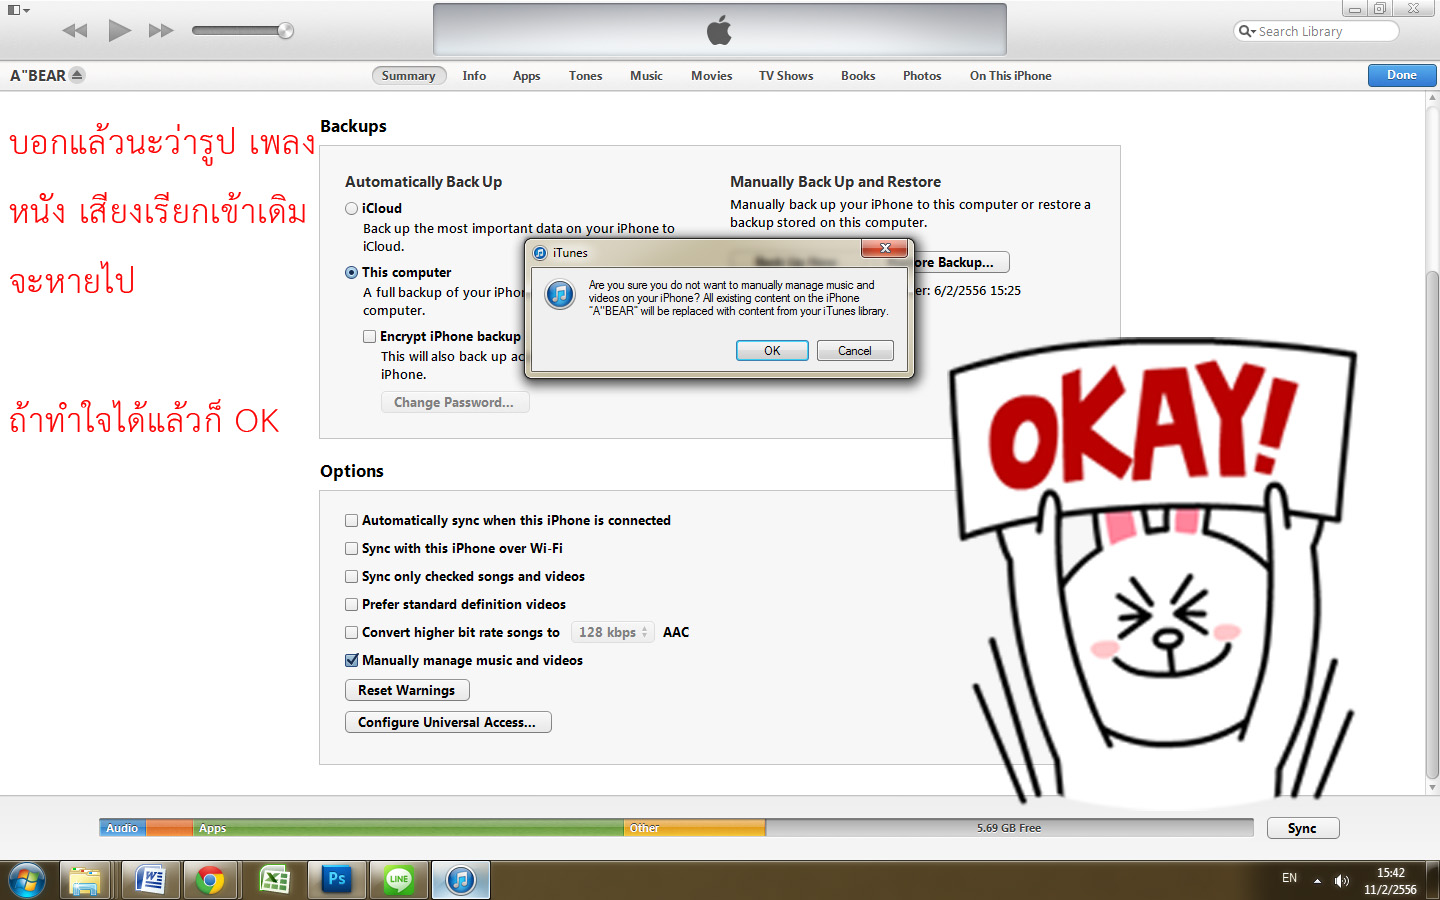Viewport: 1440px width, 900px height.
Task: Enable Sync only checked songs and videos
Action: point(352,576)
